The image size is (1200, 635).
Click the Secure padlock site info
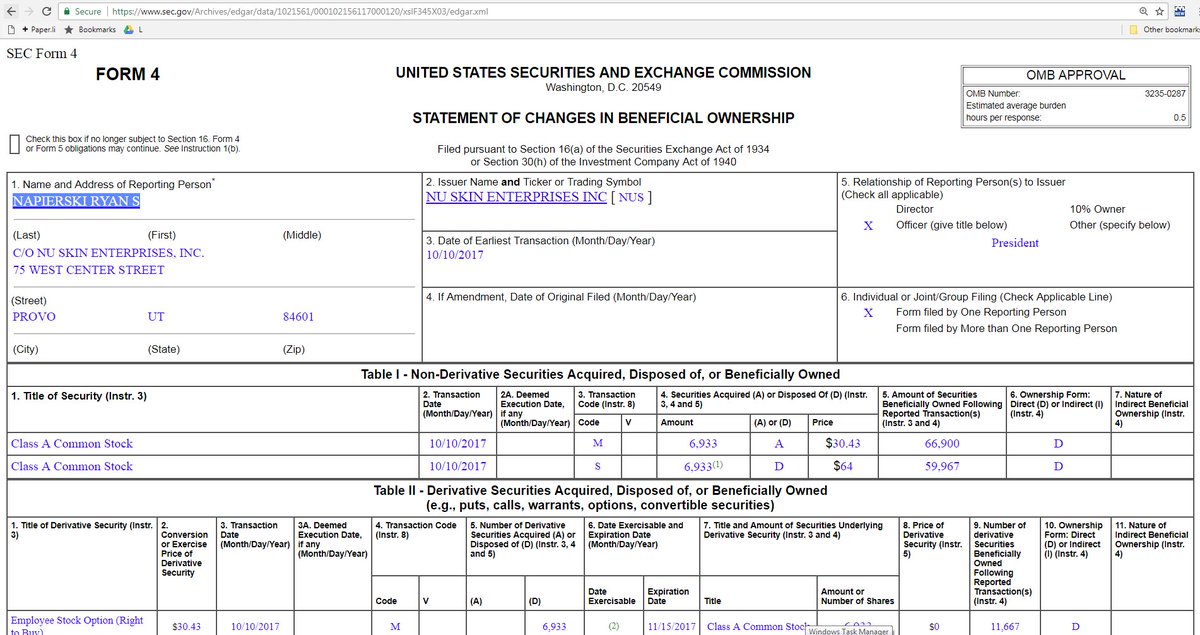click(82, 11)
